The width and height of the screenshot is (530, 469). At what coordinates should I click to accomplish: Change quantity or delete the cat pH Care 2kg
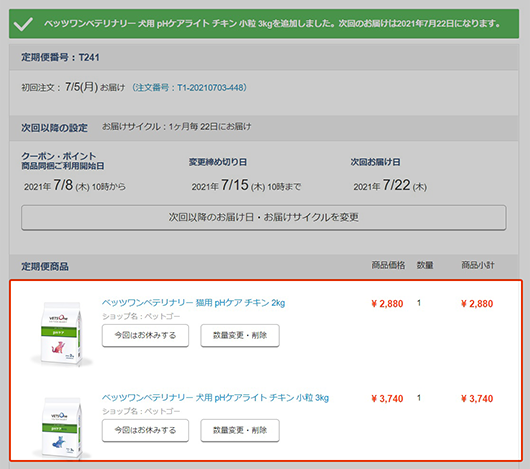tap(240, 335)
